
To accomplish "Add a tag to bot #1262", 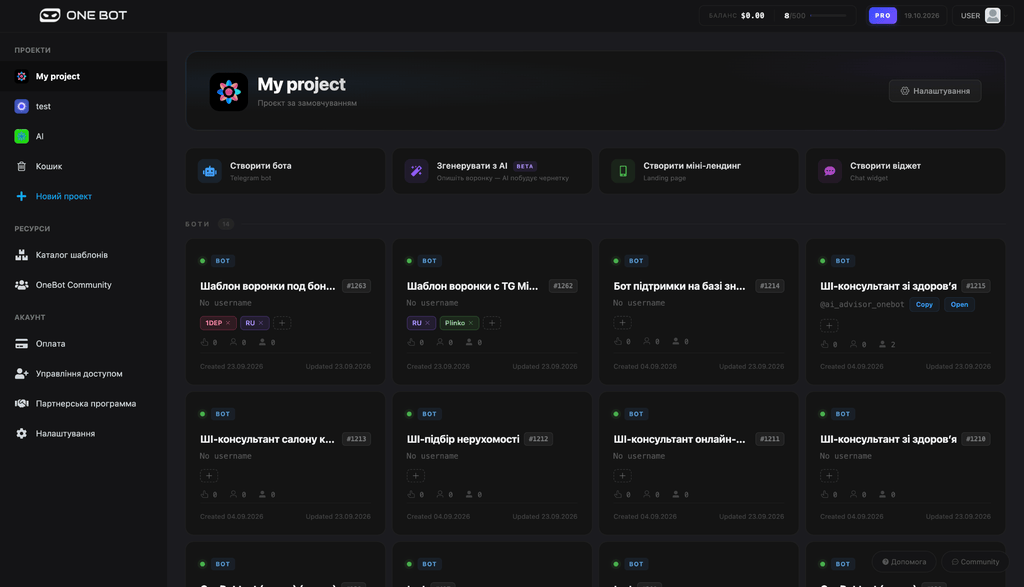I will tap(492, 323).
